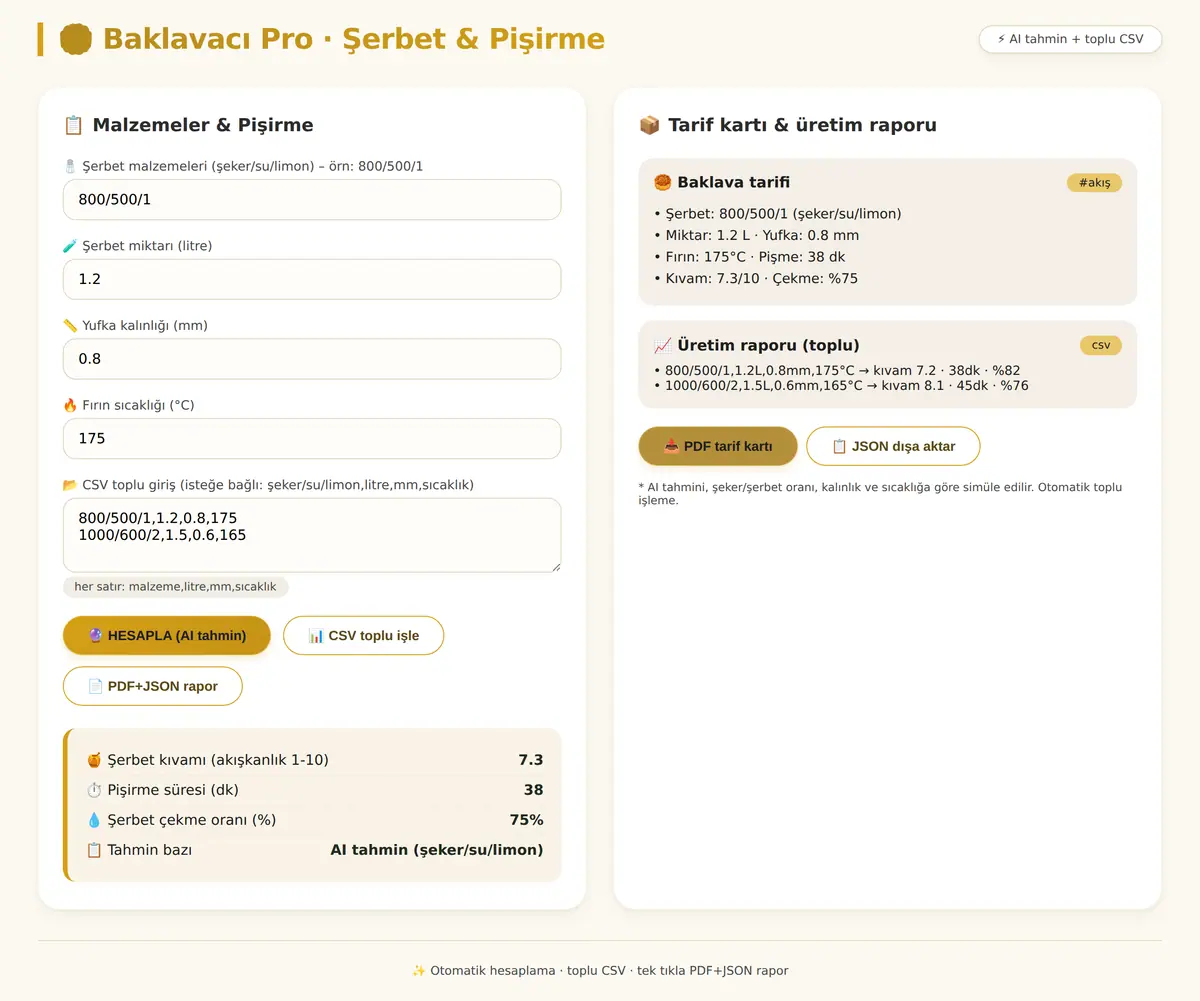Select the çekme oranı value 75%

527,820
